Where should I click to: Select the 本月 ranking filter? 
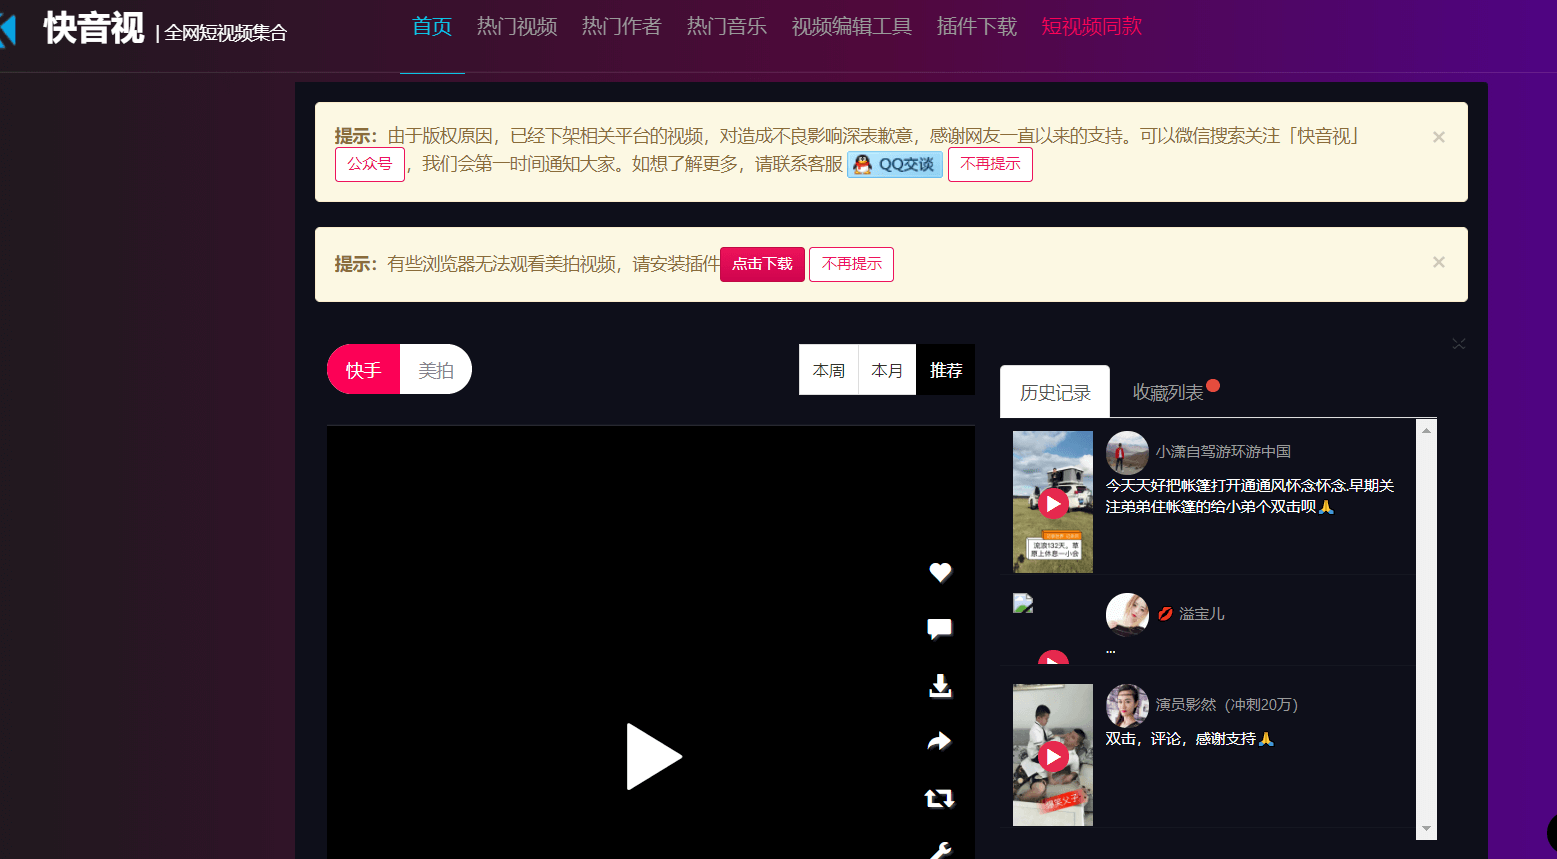coord(887,370)
